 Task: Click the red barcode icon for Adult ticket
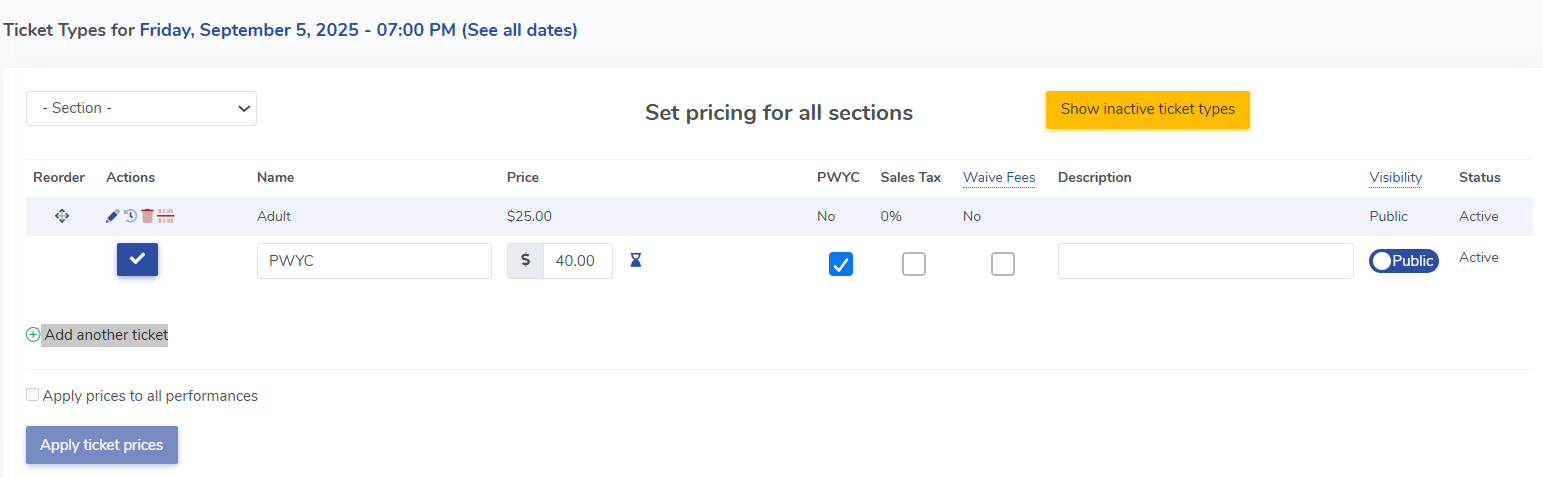click(166, 216)
